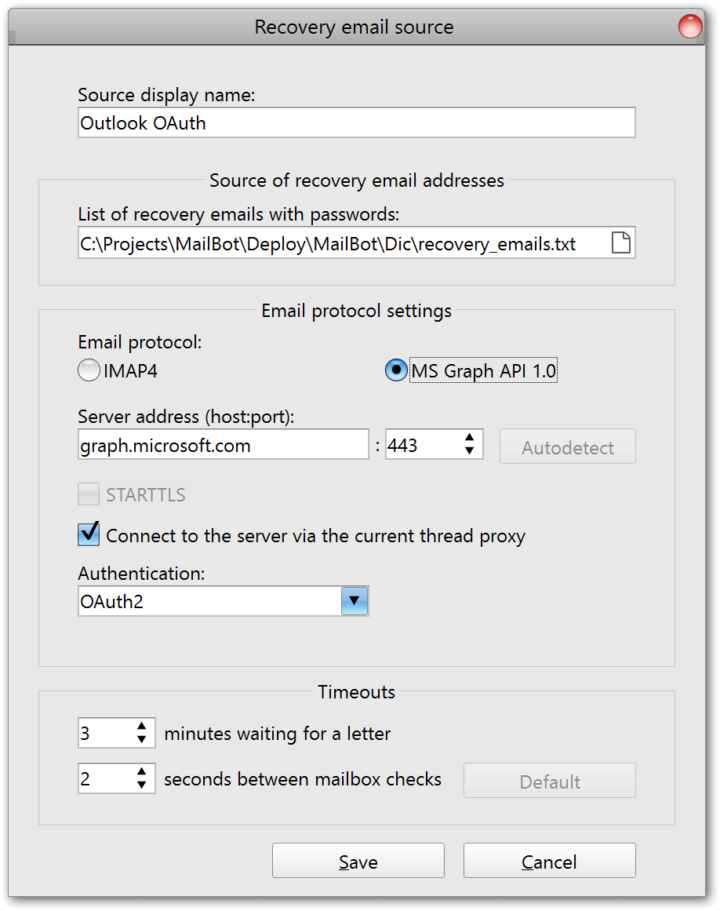Screen dimensions: 720x911
Task: Open the file browser icon beside the recovery emails path
Action: [620, 242]
